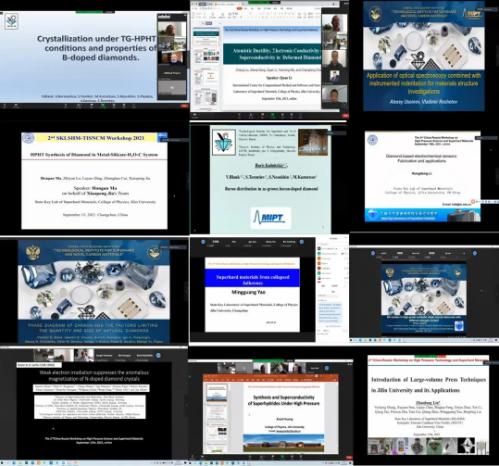Switch to red Home tab in WPS ribbon
The height and width of the screenshot is (466, 499).
239,8
